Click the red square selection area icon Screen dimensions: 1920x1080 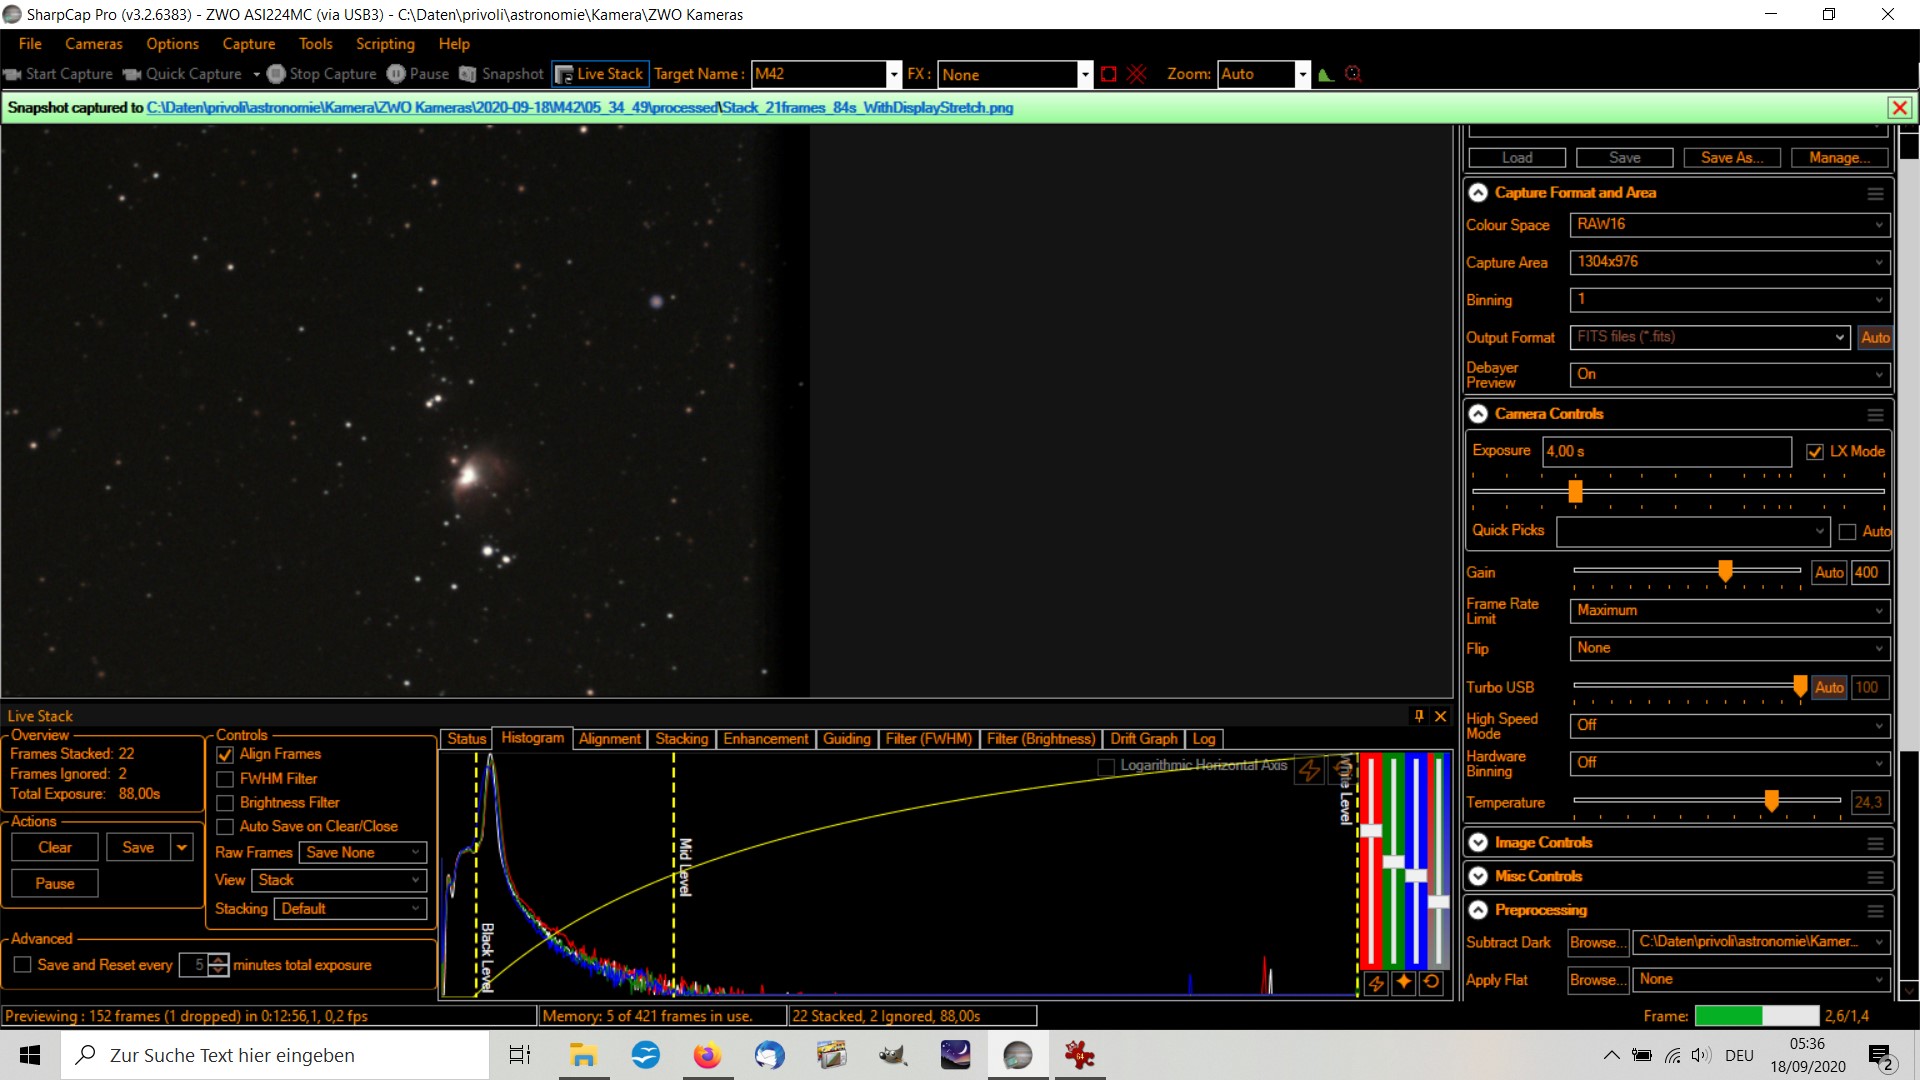click(x=1108, y=74)
